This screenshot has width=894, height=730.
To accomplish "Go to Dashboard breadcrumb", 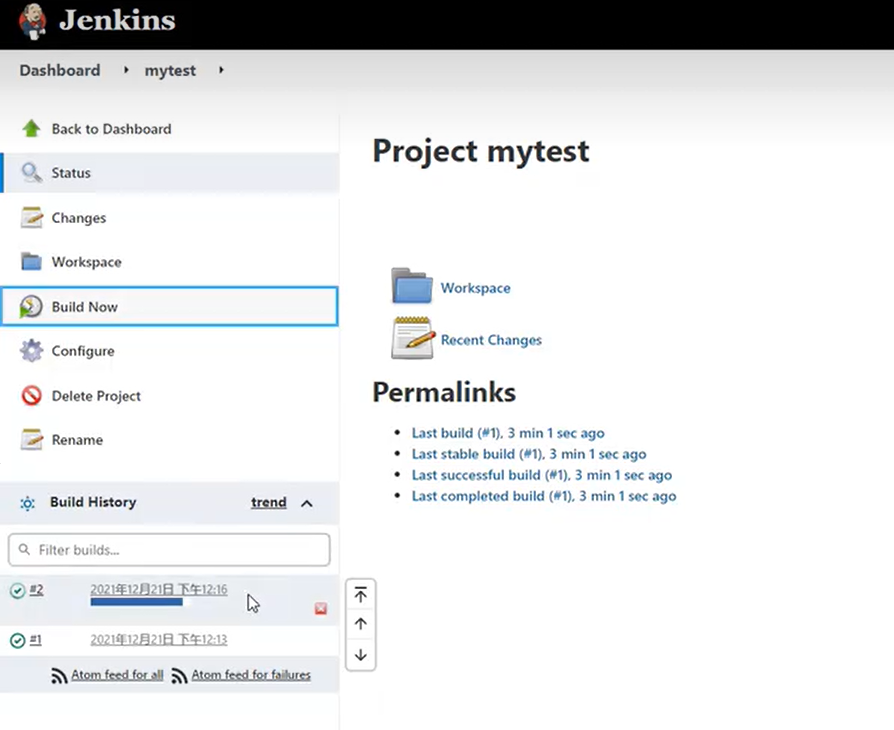I will [60, 70].
